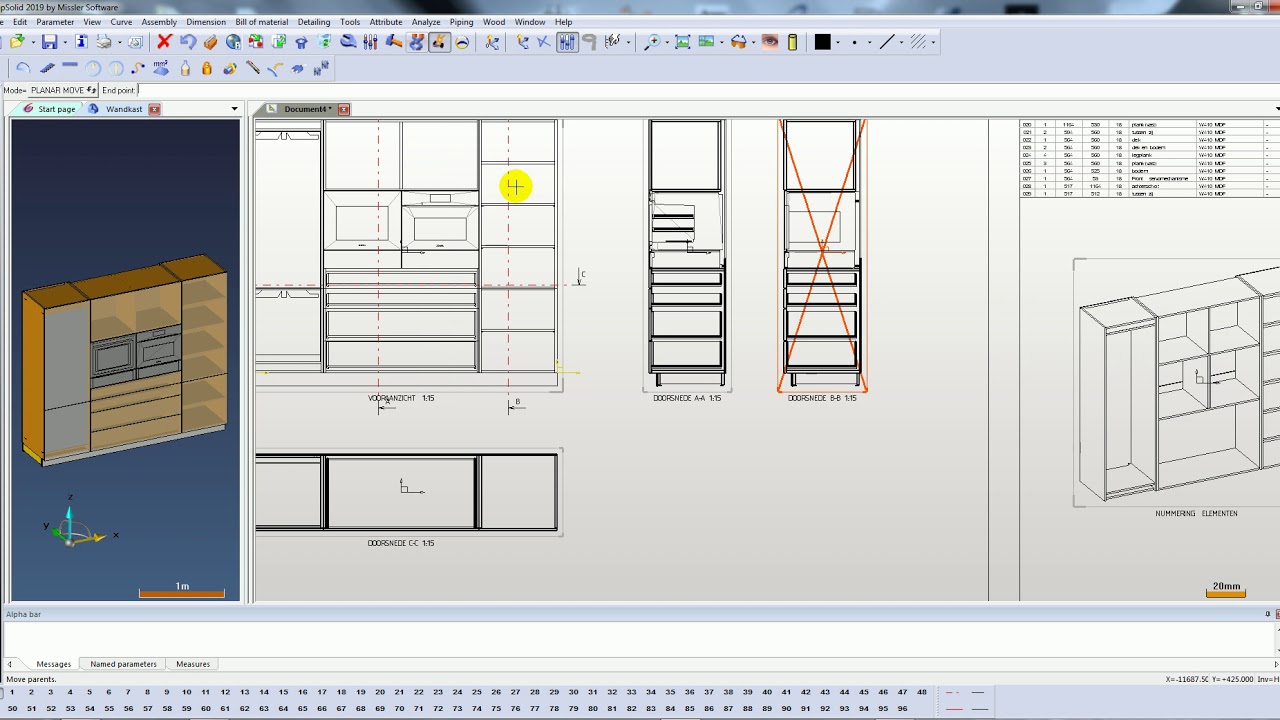Click the m² area tool icon
The image size is (1280, 720).
pyautogui.click(x=161, y=68)
